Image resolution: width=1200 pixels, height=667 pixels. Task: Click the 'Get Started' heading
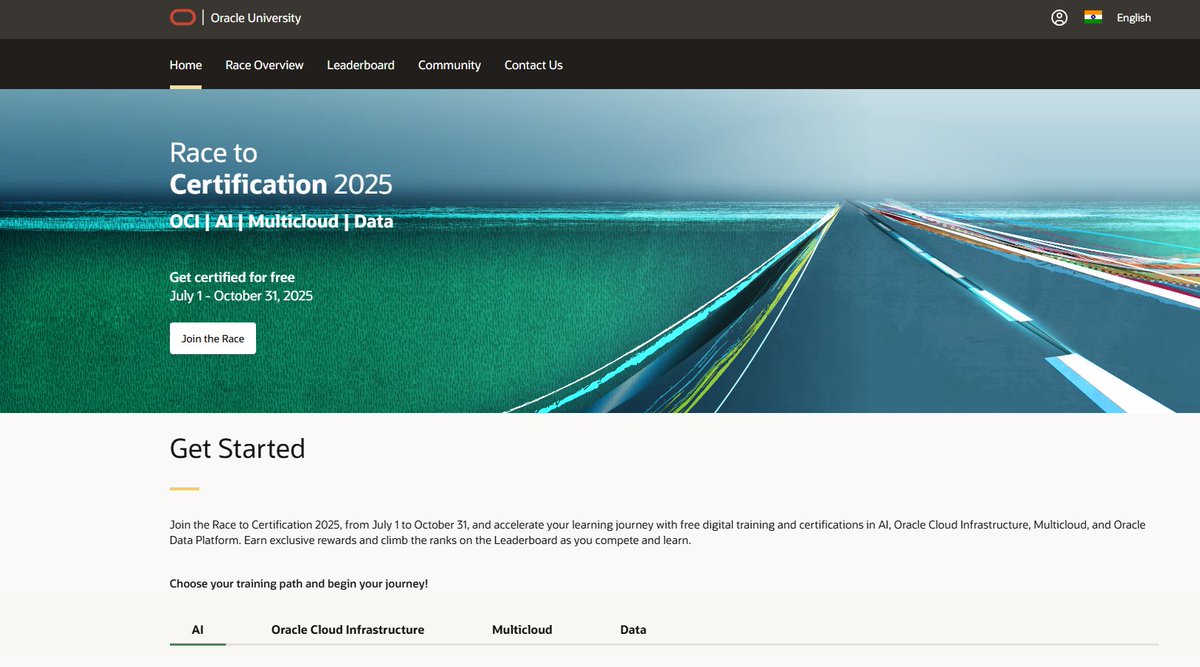click(x=237, y=449)
